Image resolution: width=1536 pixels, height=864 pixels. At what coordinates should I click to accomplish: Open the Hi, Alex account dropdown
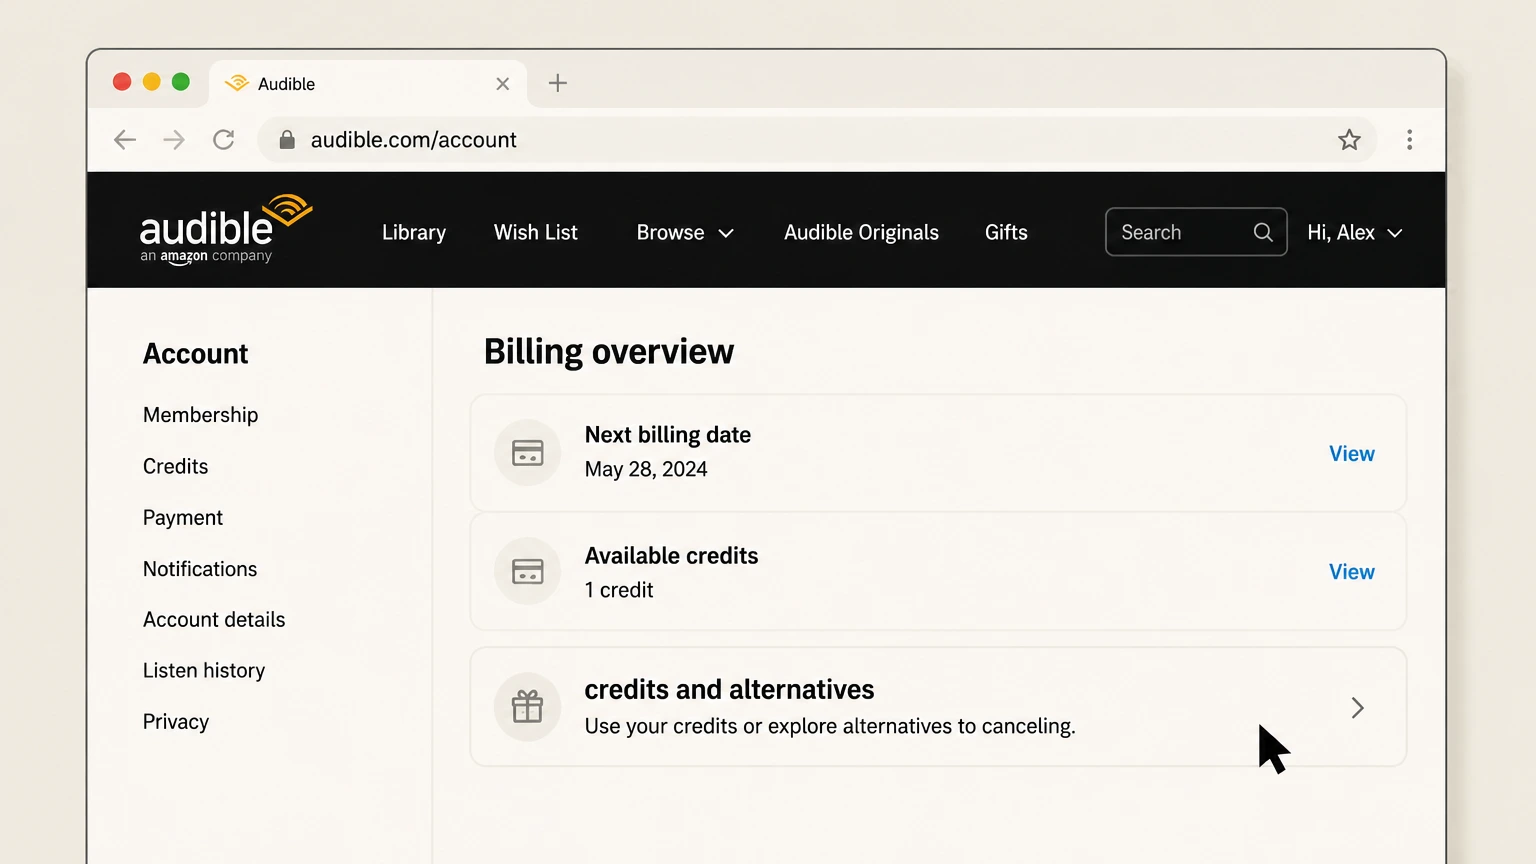(1355, 232)
